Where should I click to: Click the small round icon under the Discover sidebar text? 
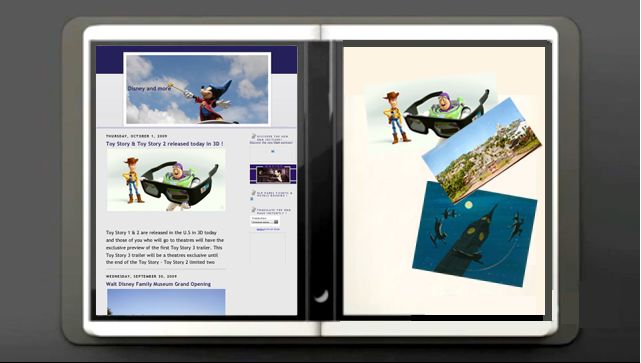(273, 151)
